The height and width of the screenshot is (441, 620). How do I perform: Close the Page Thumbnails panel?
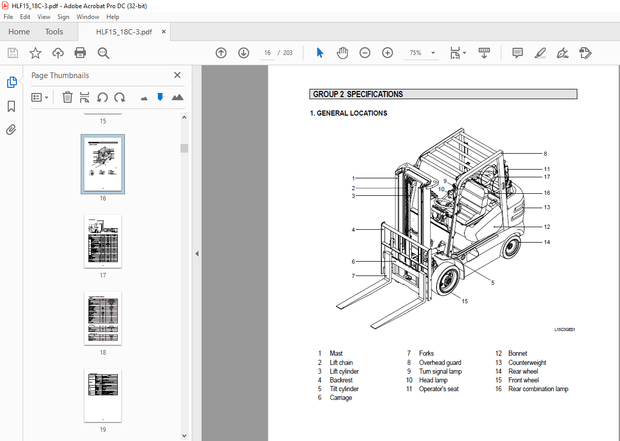click(x=177, y=75)
